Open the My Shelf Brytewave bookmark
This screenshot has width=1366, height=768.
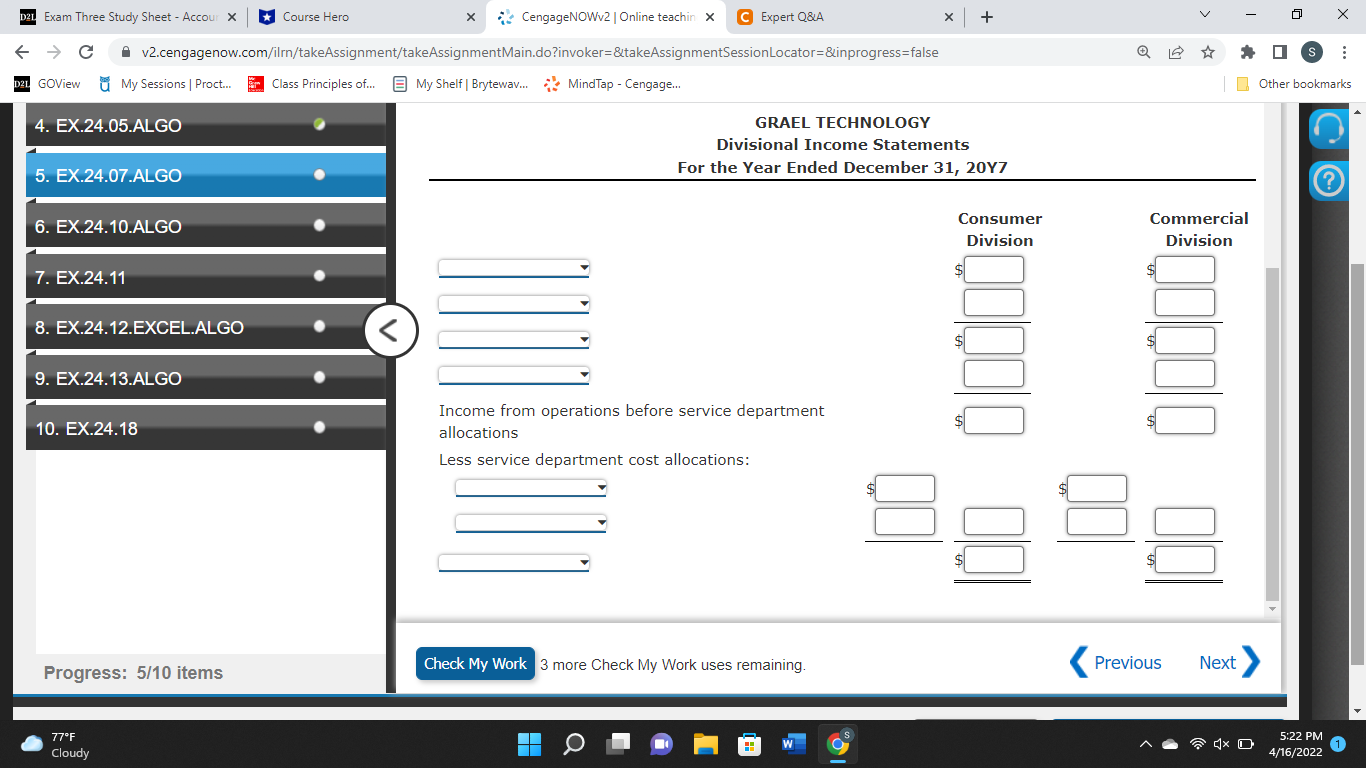(460, 84)
